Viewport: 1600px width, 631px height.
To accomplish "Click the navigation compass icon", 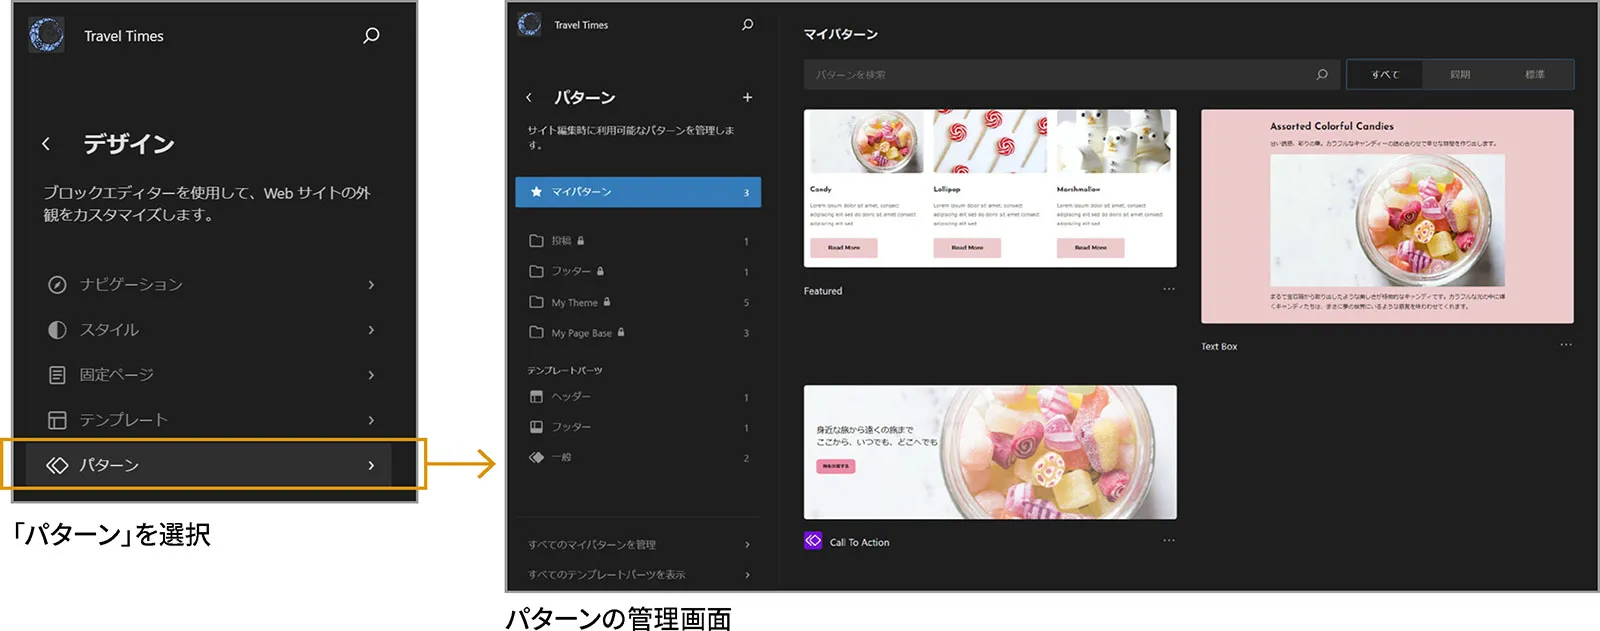I will click(x=57, y=285).
